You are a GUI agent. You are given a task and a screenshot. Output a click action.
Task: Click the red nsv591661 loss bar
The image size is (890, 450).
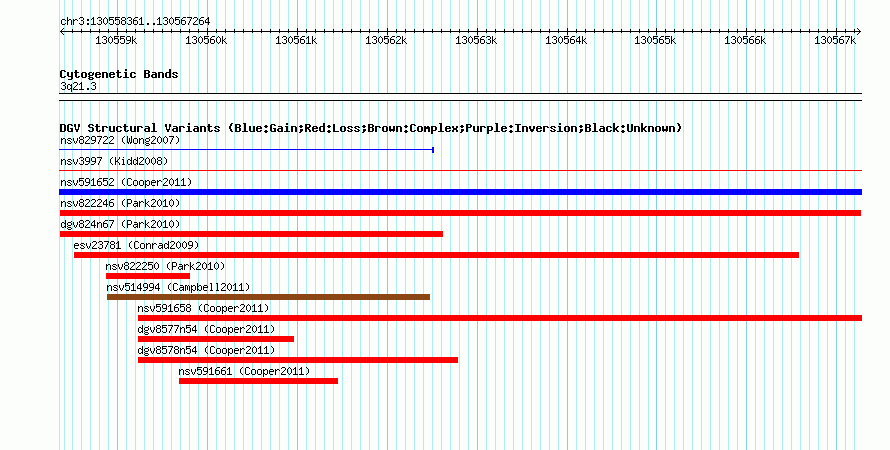pos(258,381)
